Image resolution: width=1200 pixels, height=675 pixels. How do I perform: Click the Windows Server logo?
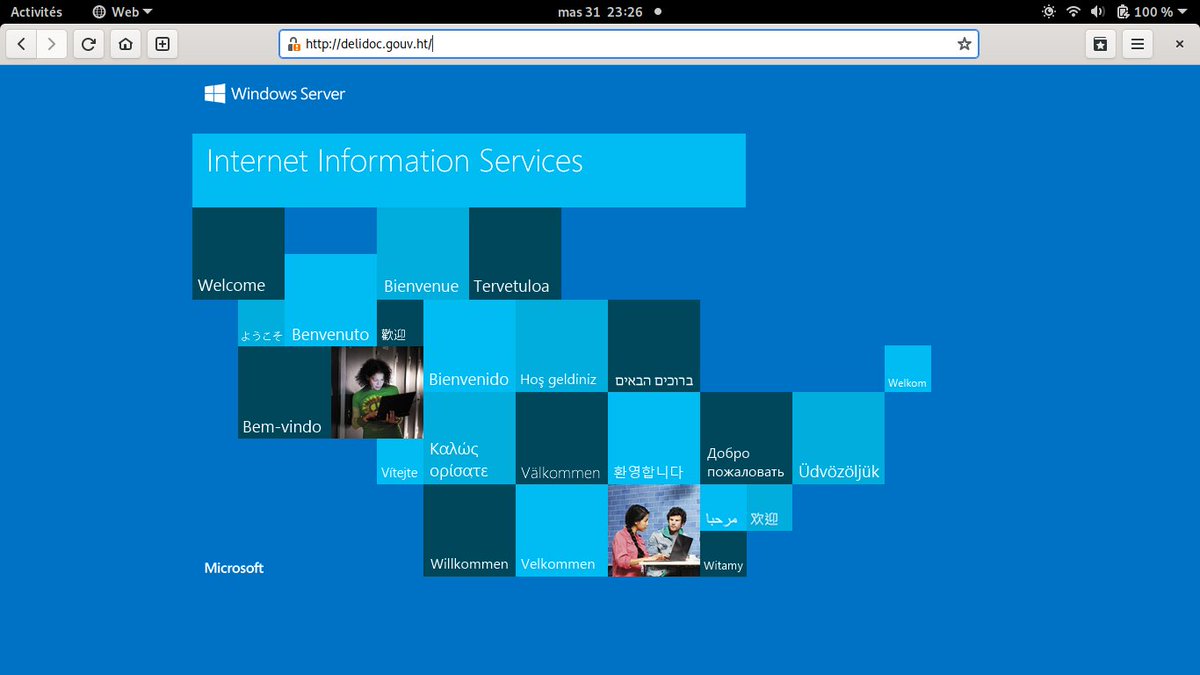(x=275, y=93)
